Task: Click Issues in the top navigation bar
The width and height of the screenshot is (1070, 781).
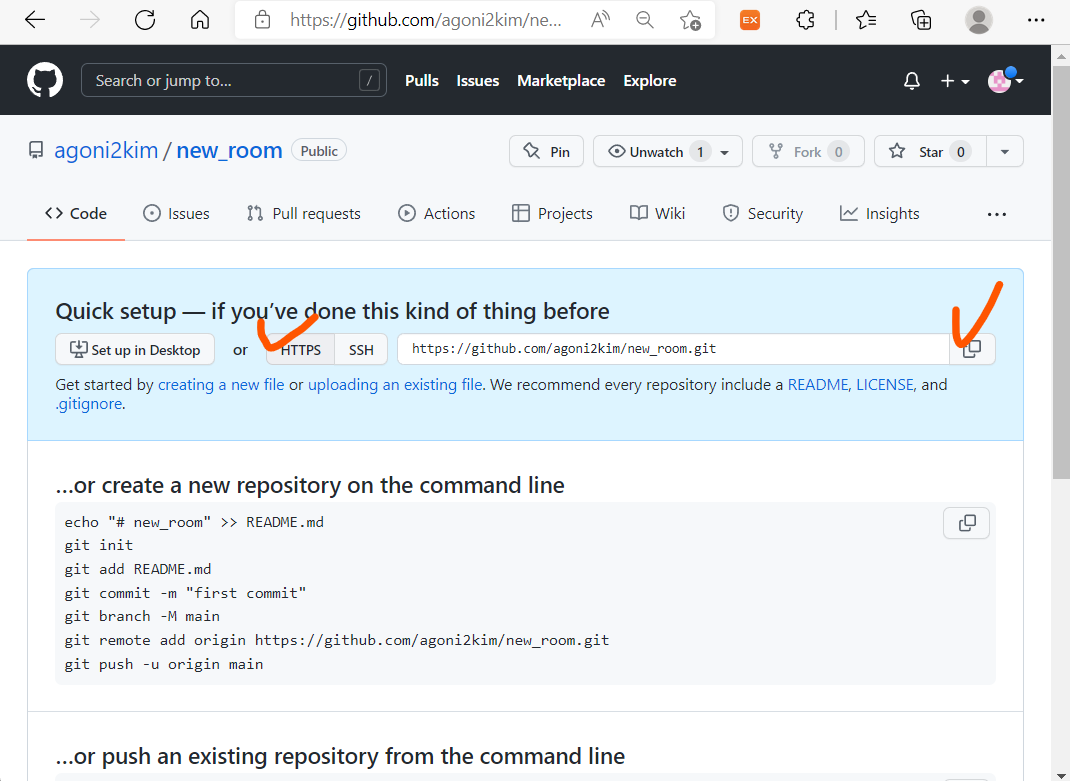Action: (x=478, y=81)
